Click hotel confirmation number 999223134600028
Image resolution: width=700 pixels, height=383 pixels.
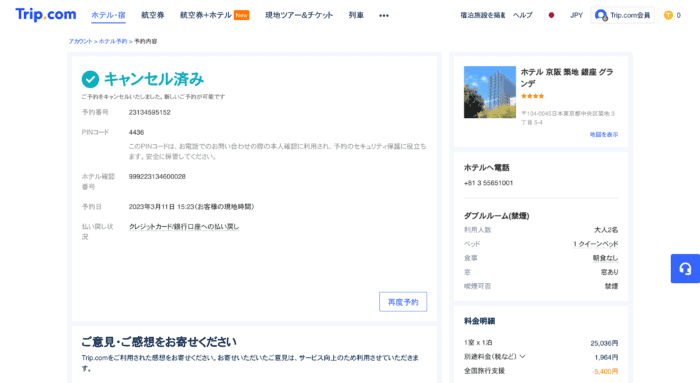tap(157, 176)
